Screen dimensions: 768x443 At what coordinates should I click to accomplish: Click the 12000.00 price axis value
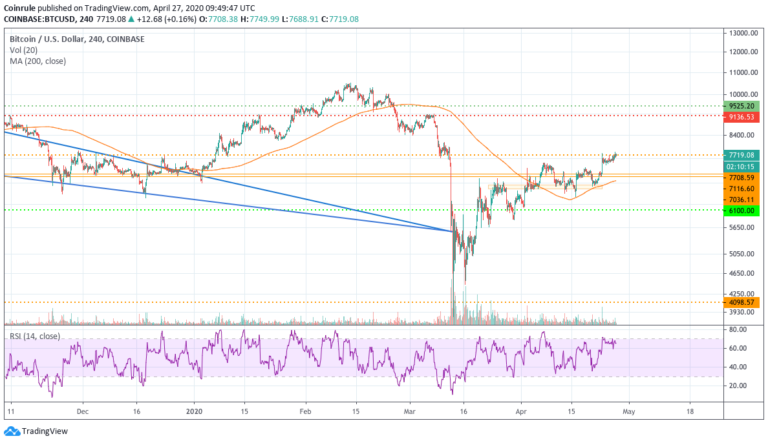(x=744, y=52)
